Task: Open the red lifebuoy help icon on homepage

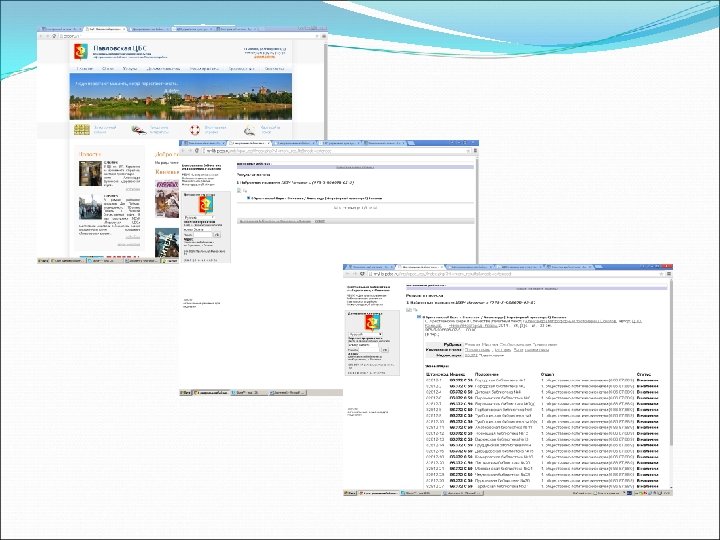Action: (x=195, y=130)
